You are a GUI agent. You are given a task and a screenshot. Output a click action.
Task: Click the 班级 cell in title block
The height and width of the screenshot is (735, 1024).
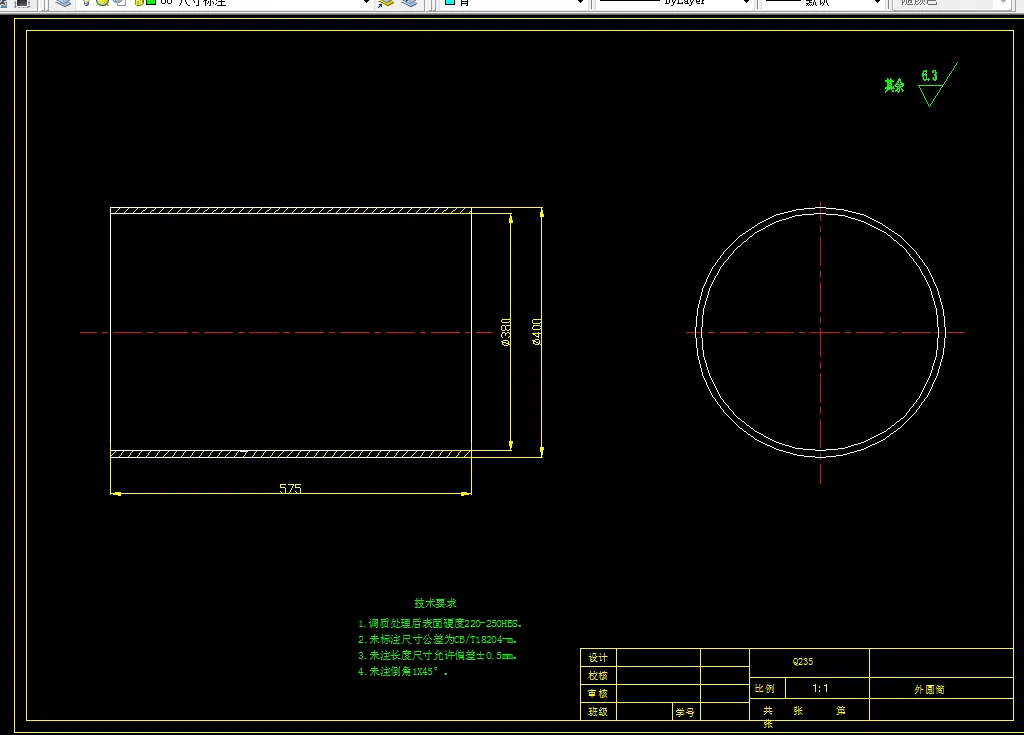click(598, 711)
